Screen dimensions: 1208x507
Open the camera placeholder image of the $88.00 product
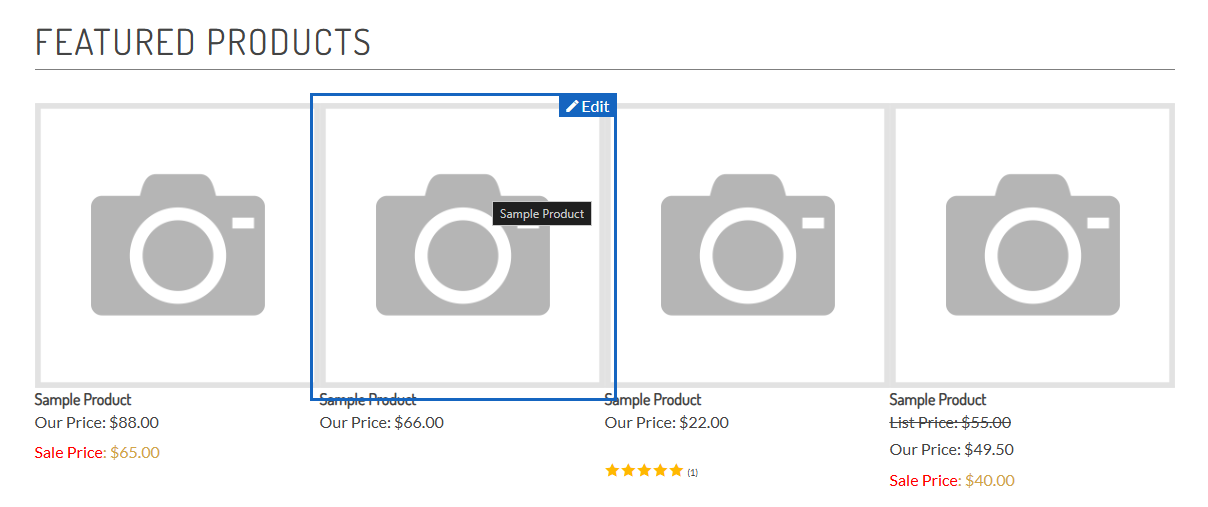pos(178,245)
